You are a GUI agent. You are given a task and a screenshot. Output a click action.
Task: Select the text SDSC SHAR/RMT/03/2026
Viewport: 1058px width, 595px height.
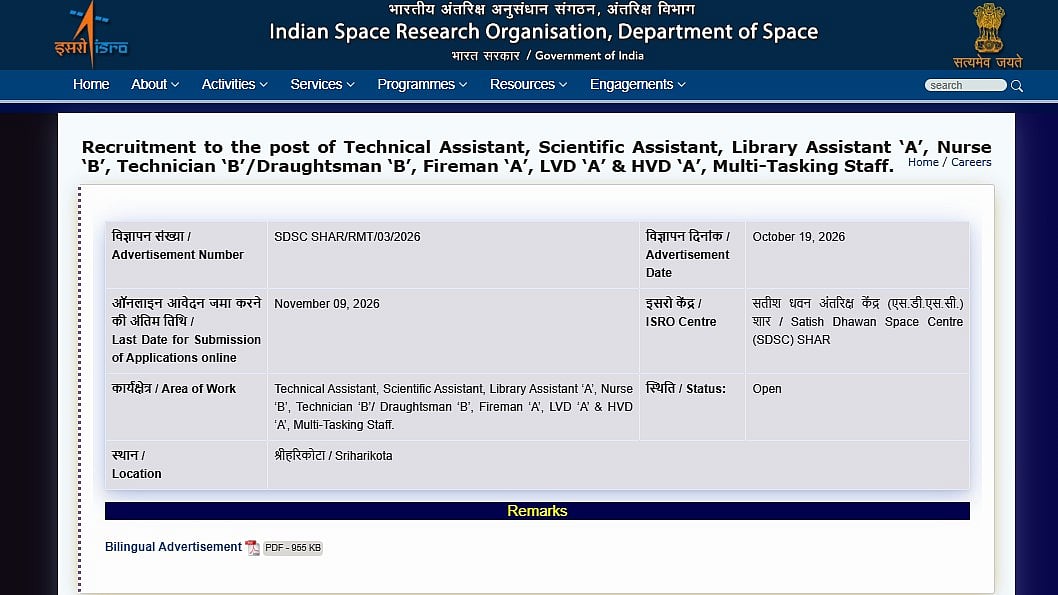(347, 237)
